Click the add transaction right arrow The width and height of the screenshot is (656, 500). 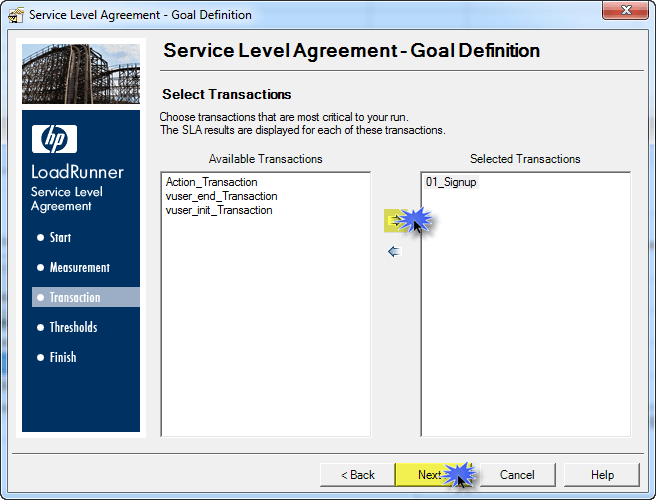coord(394,220)
